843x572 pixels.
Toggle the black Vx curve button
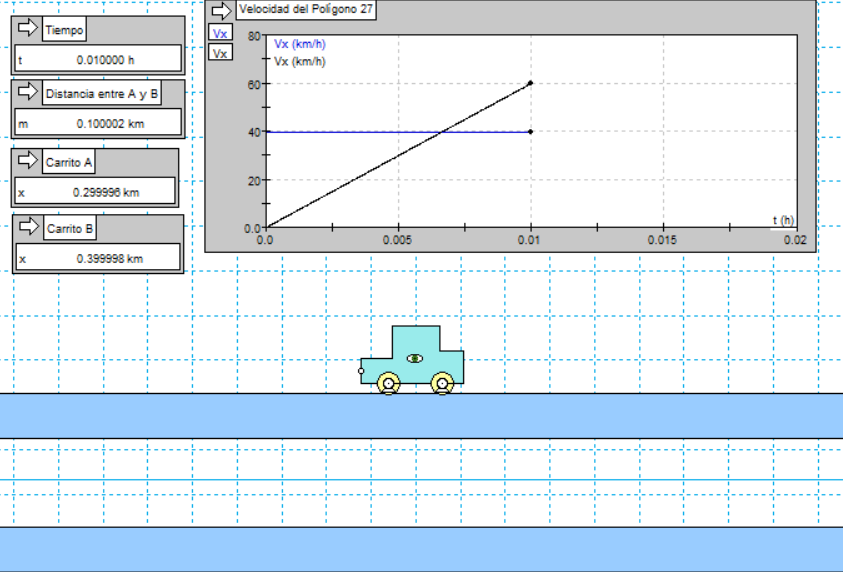click(x=221, y=51)
